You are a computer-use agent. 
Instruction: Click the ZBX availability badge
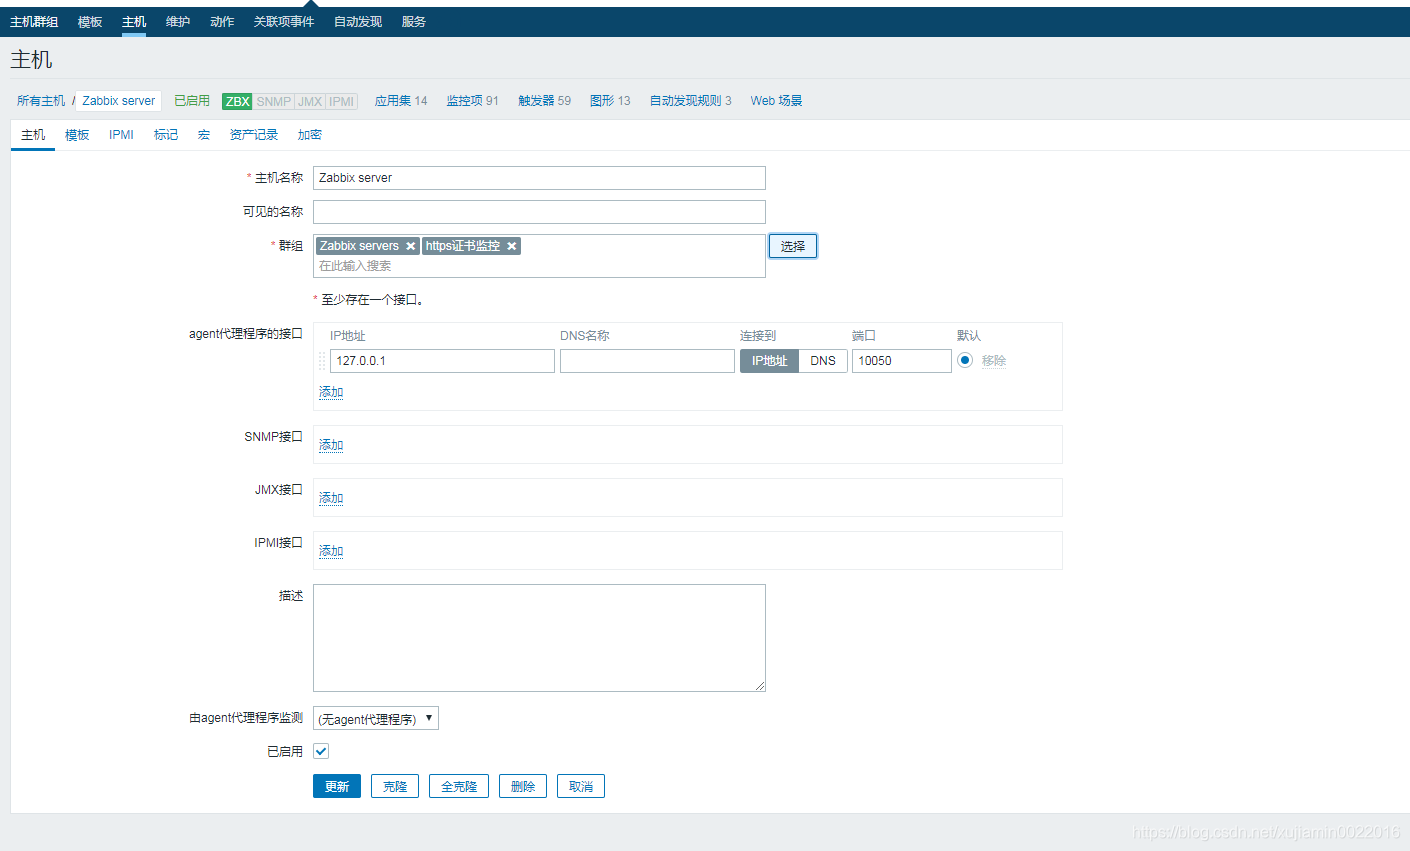(237, 101)
